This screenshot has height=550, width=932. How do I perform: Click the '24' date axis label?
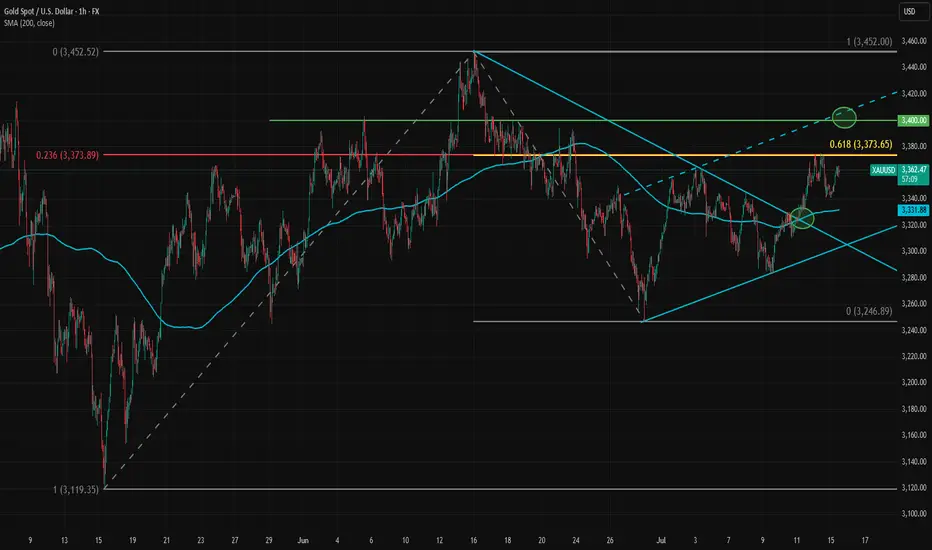pyautogui.click(x=576, y=540)
